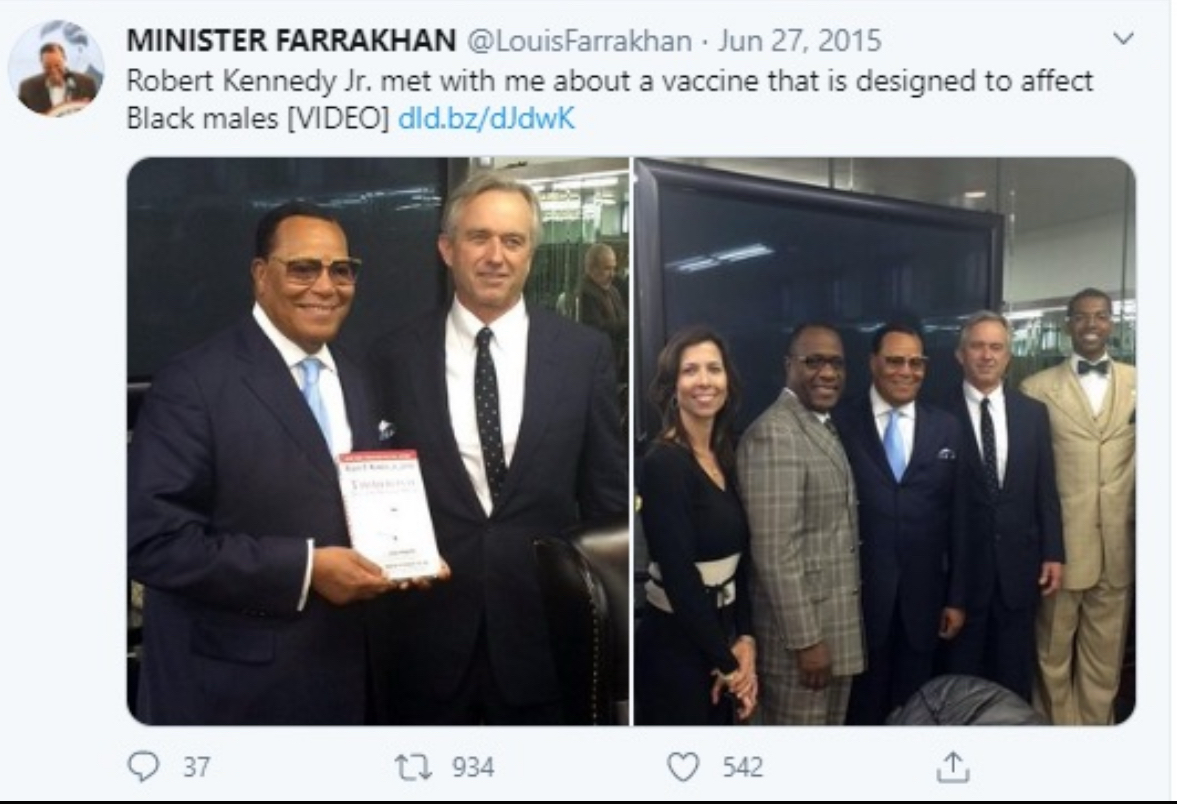This screenshot has width=1177, height=804.
Task: Click the reply count 37
Action: point(196,767)
